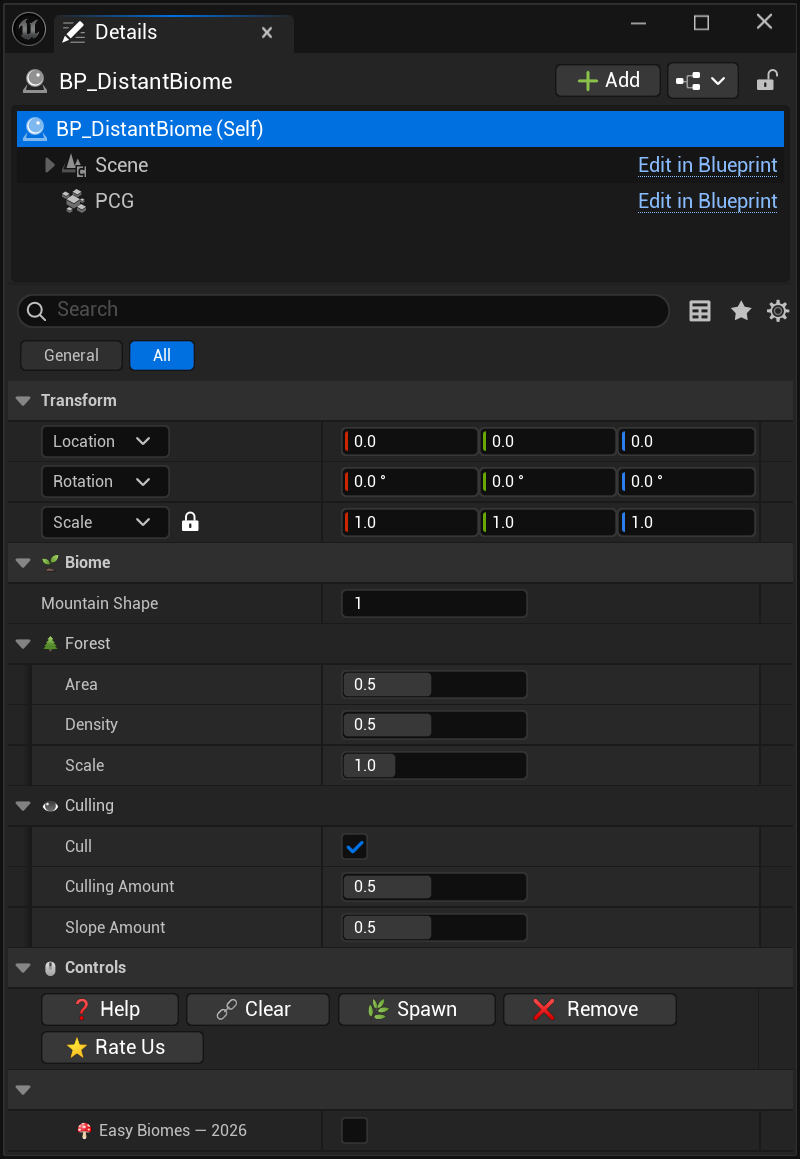Click the Location Y value field
The width and height of the screenshot is (800, 1159).
coord(548,441)
